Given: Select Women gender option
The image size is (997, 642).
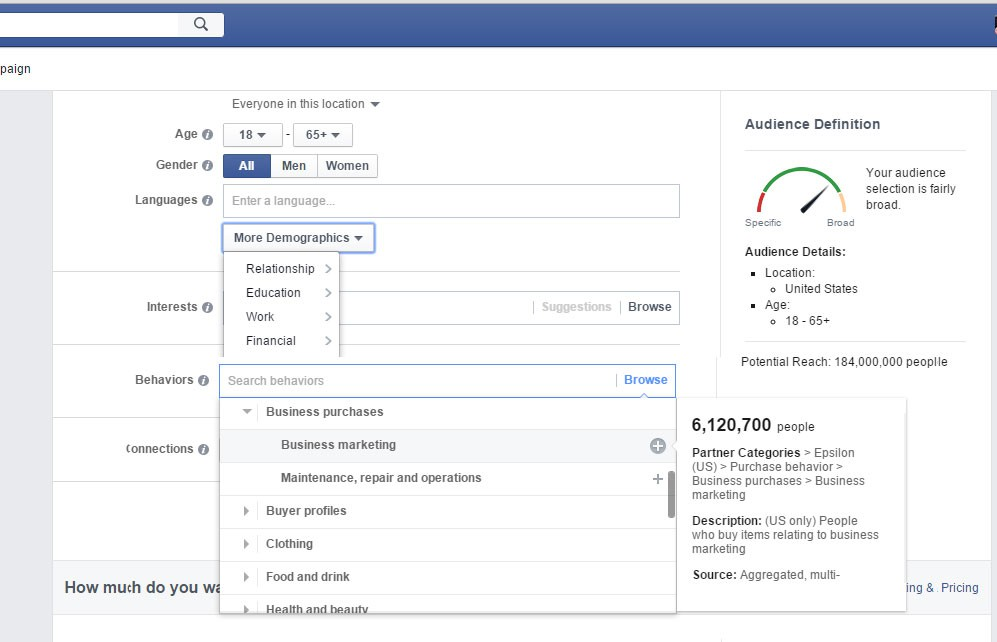Looking at the screenshot, I should (347, 166).
